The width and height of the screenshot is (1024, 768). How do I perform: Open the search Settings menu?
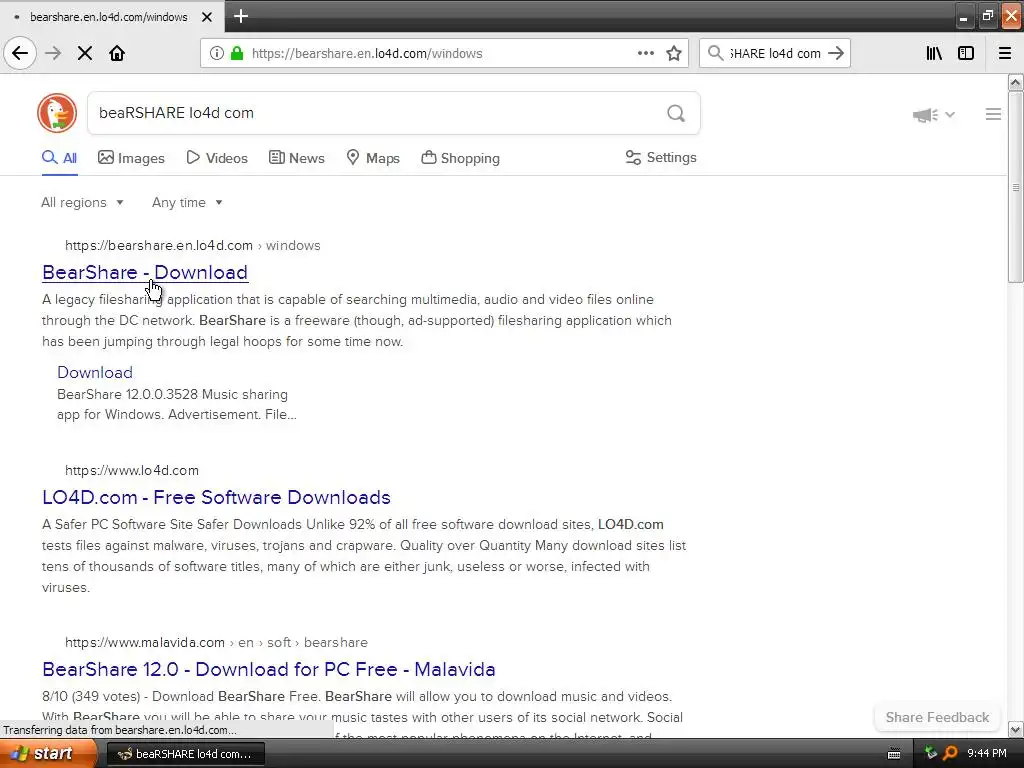(661, 157)
